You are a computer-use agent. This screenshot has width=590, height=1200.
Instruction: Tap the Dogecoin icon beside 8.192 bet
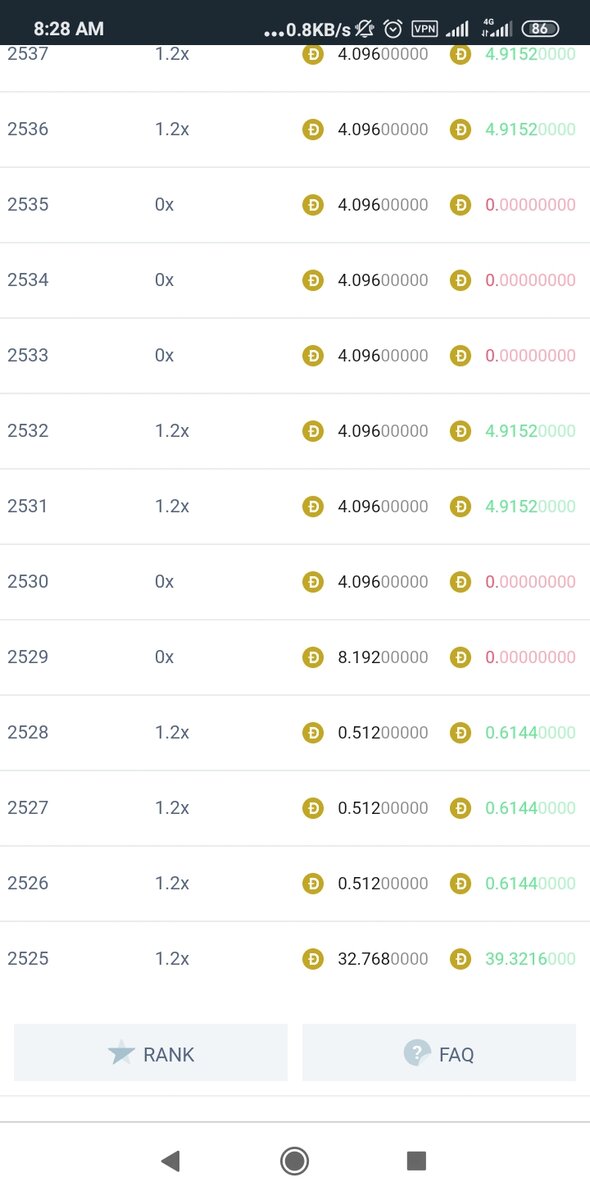[x=313, y=657]
